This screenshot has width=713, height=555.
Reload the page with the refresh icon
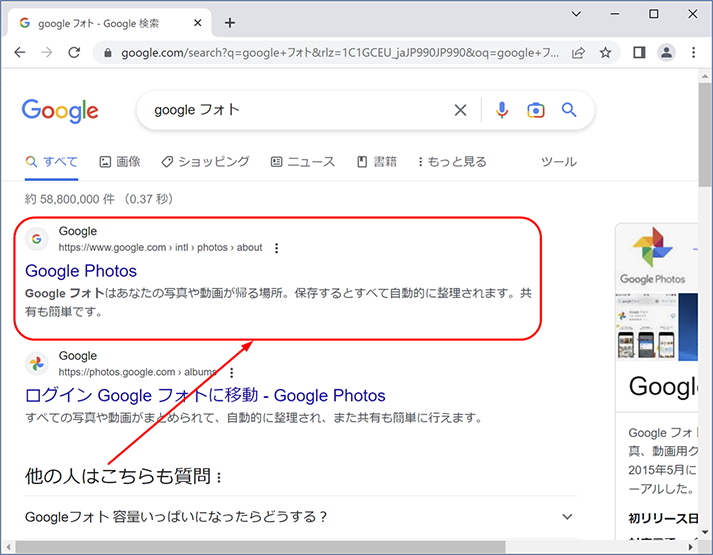tap(74, 53)
